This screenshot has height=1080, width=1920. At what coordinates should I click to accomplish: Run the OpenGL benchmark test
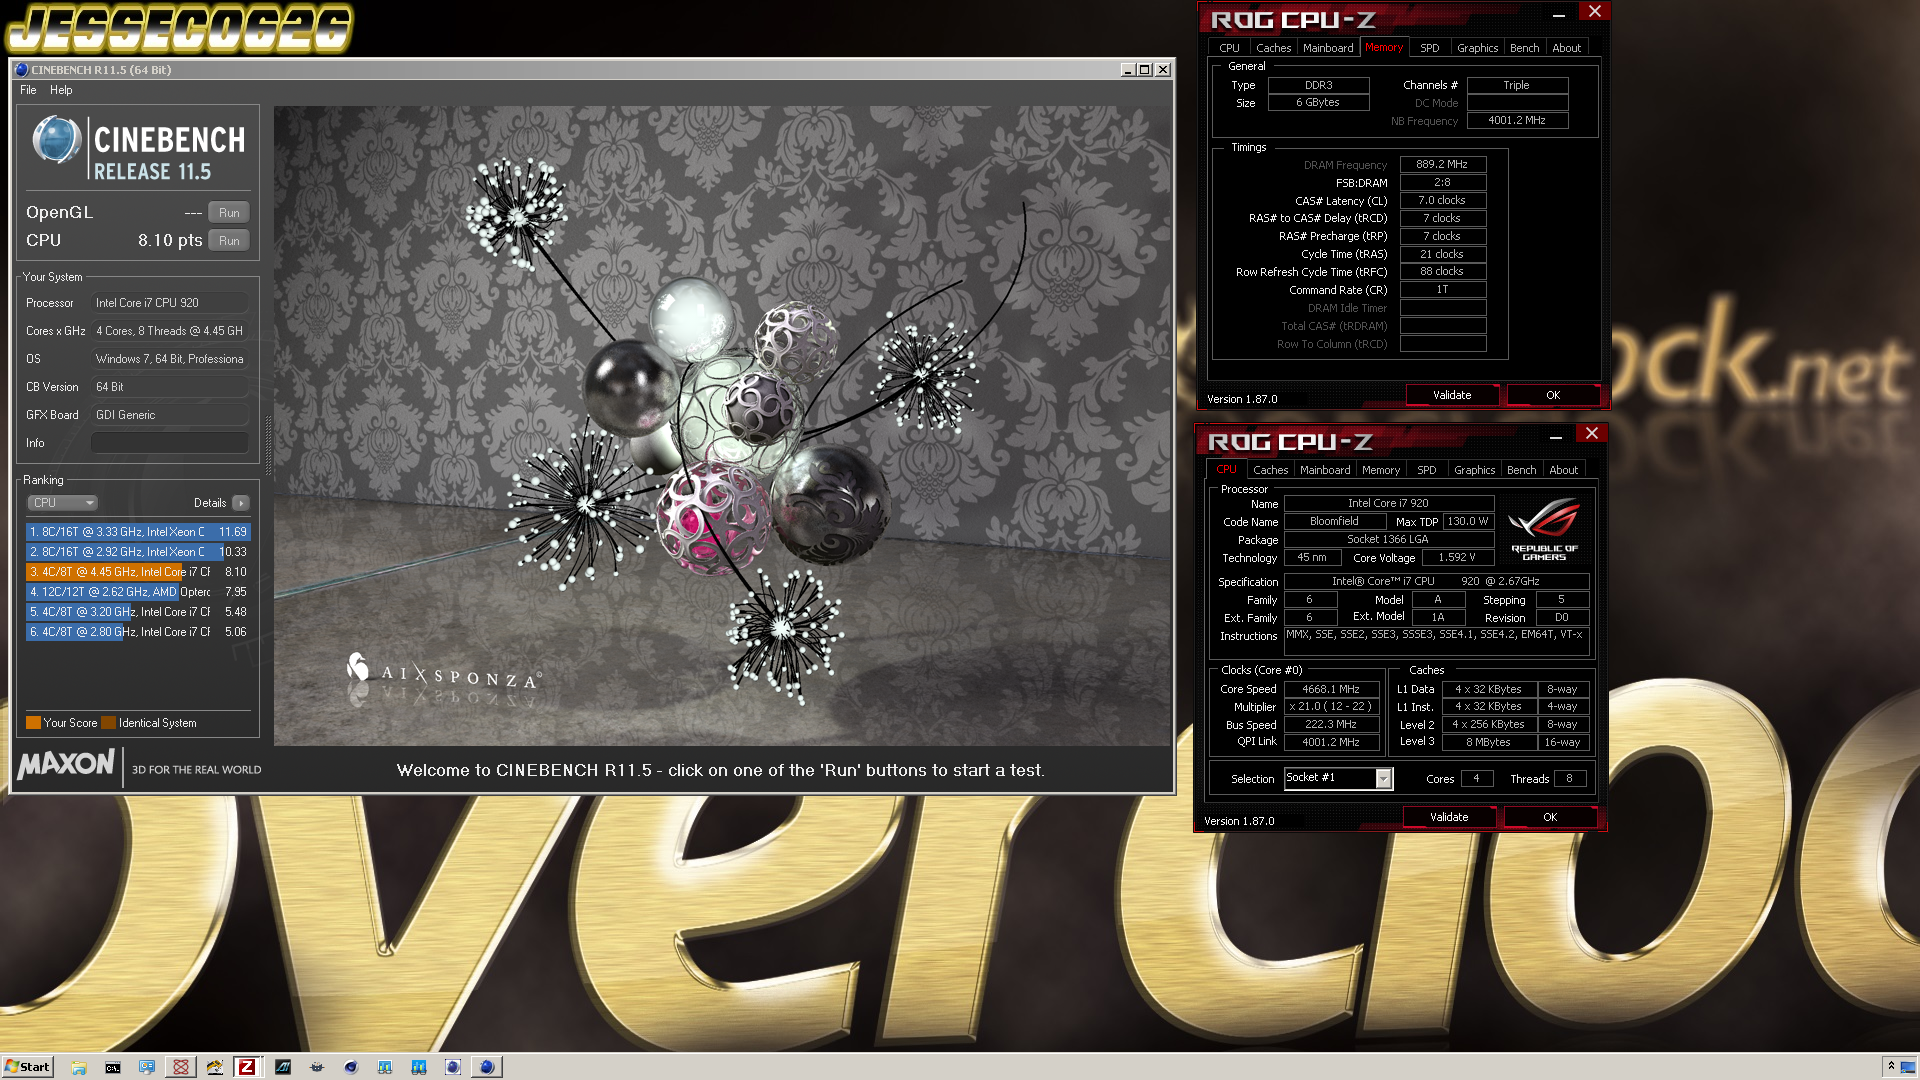point(229,213)
